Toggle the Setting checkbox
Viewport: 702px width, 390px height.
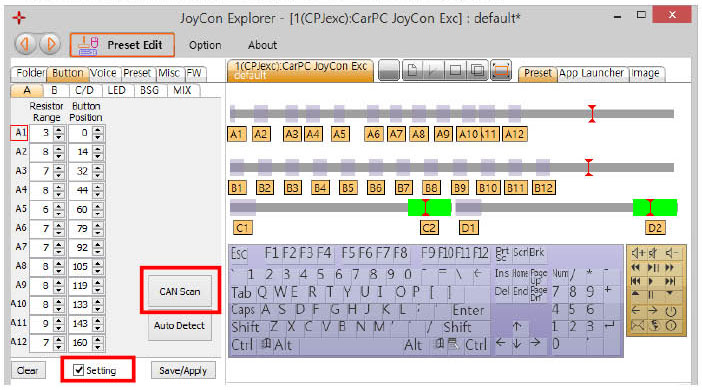coord(78,370)
